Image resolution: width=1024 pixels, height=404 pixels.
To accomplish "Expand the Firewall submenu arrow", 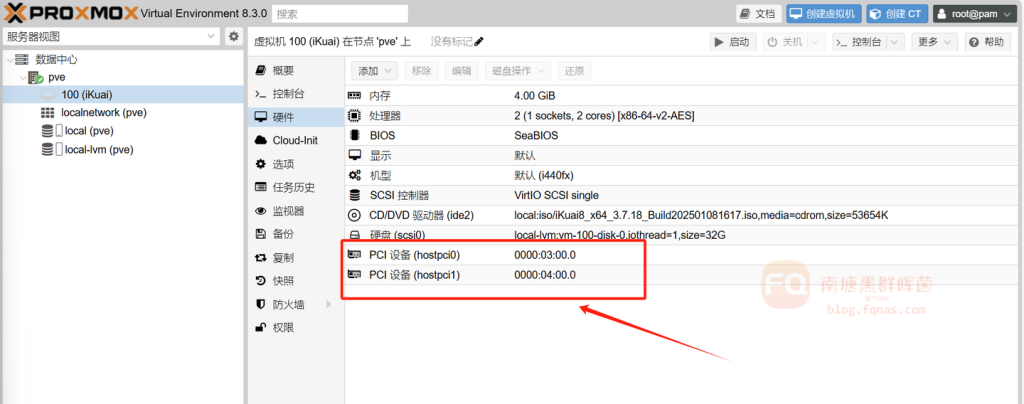I will pos(327,304).
